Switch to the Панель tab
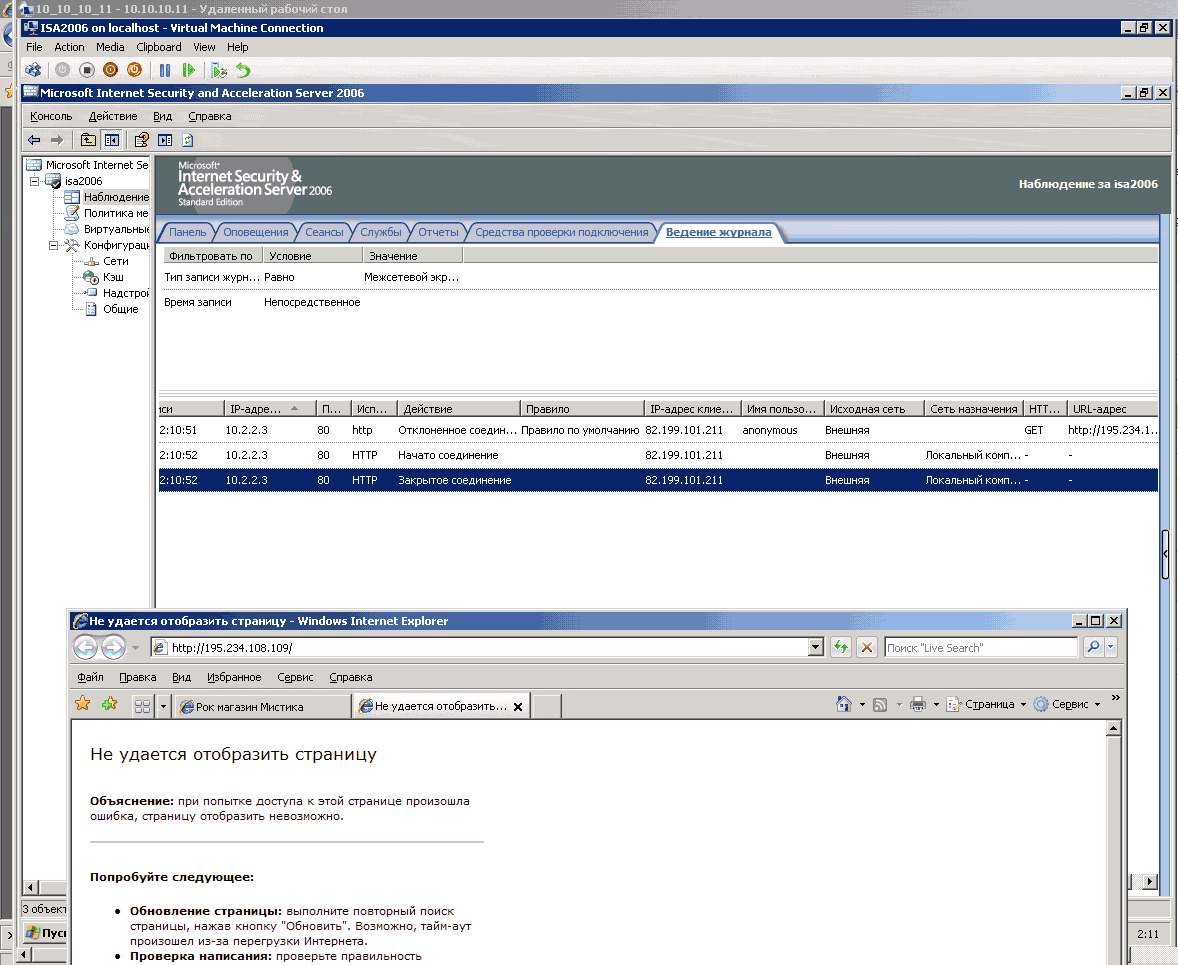This screenshot has width=1178, height=965. (187, 232)
